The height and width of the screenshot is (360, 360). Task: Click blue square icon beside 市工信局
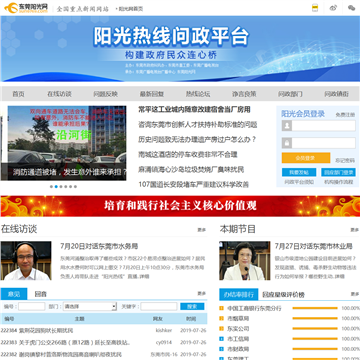click(222, 339)
